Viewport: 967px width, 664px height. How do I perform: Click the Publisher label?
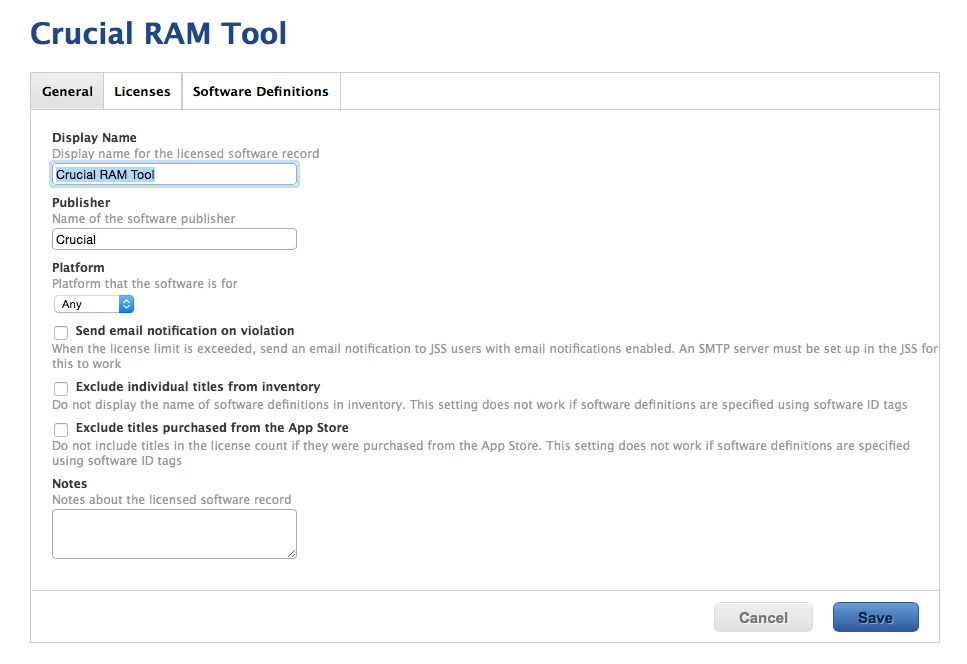(81, 202)
